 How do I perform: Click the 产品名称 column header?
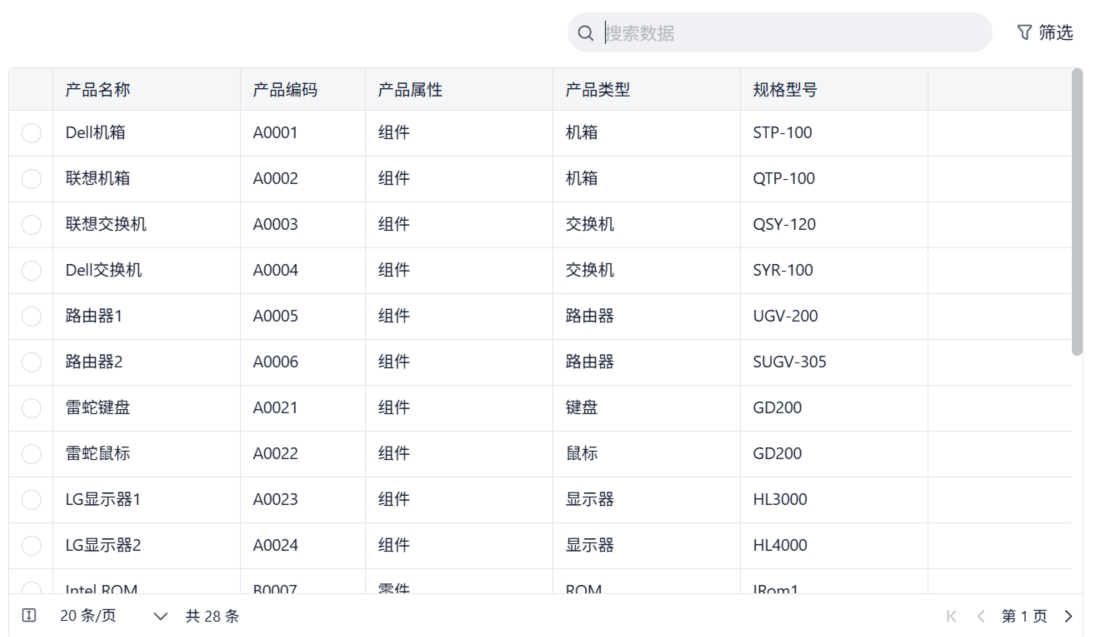click(97, 90)
